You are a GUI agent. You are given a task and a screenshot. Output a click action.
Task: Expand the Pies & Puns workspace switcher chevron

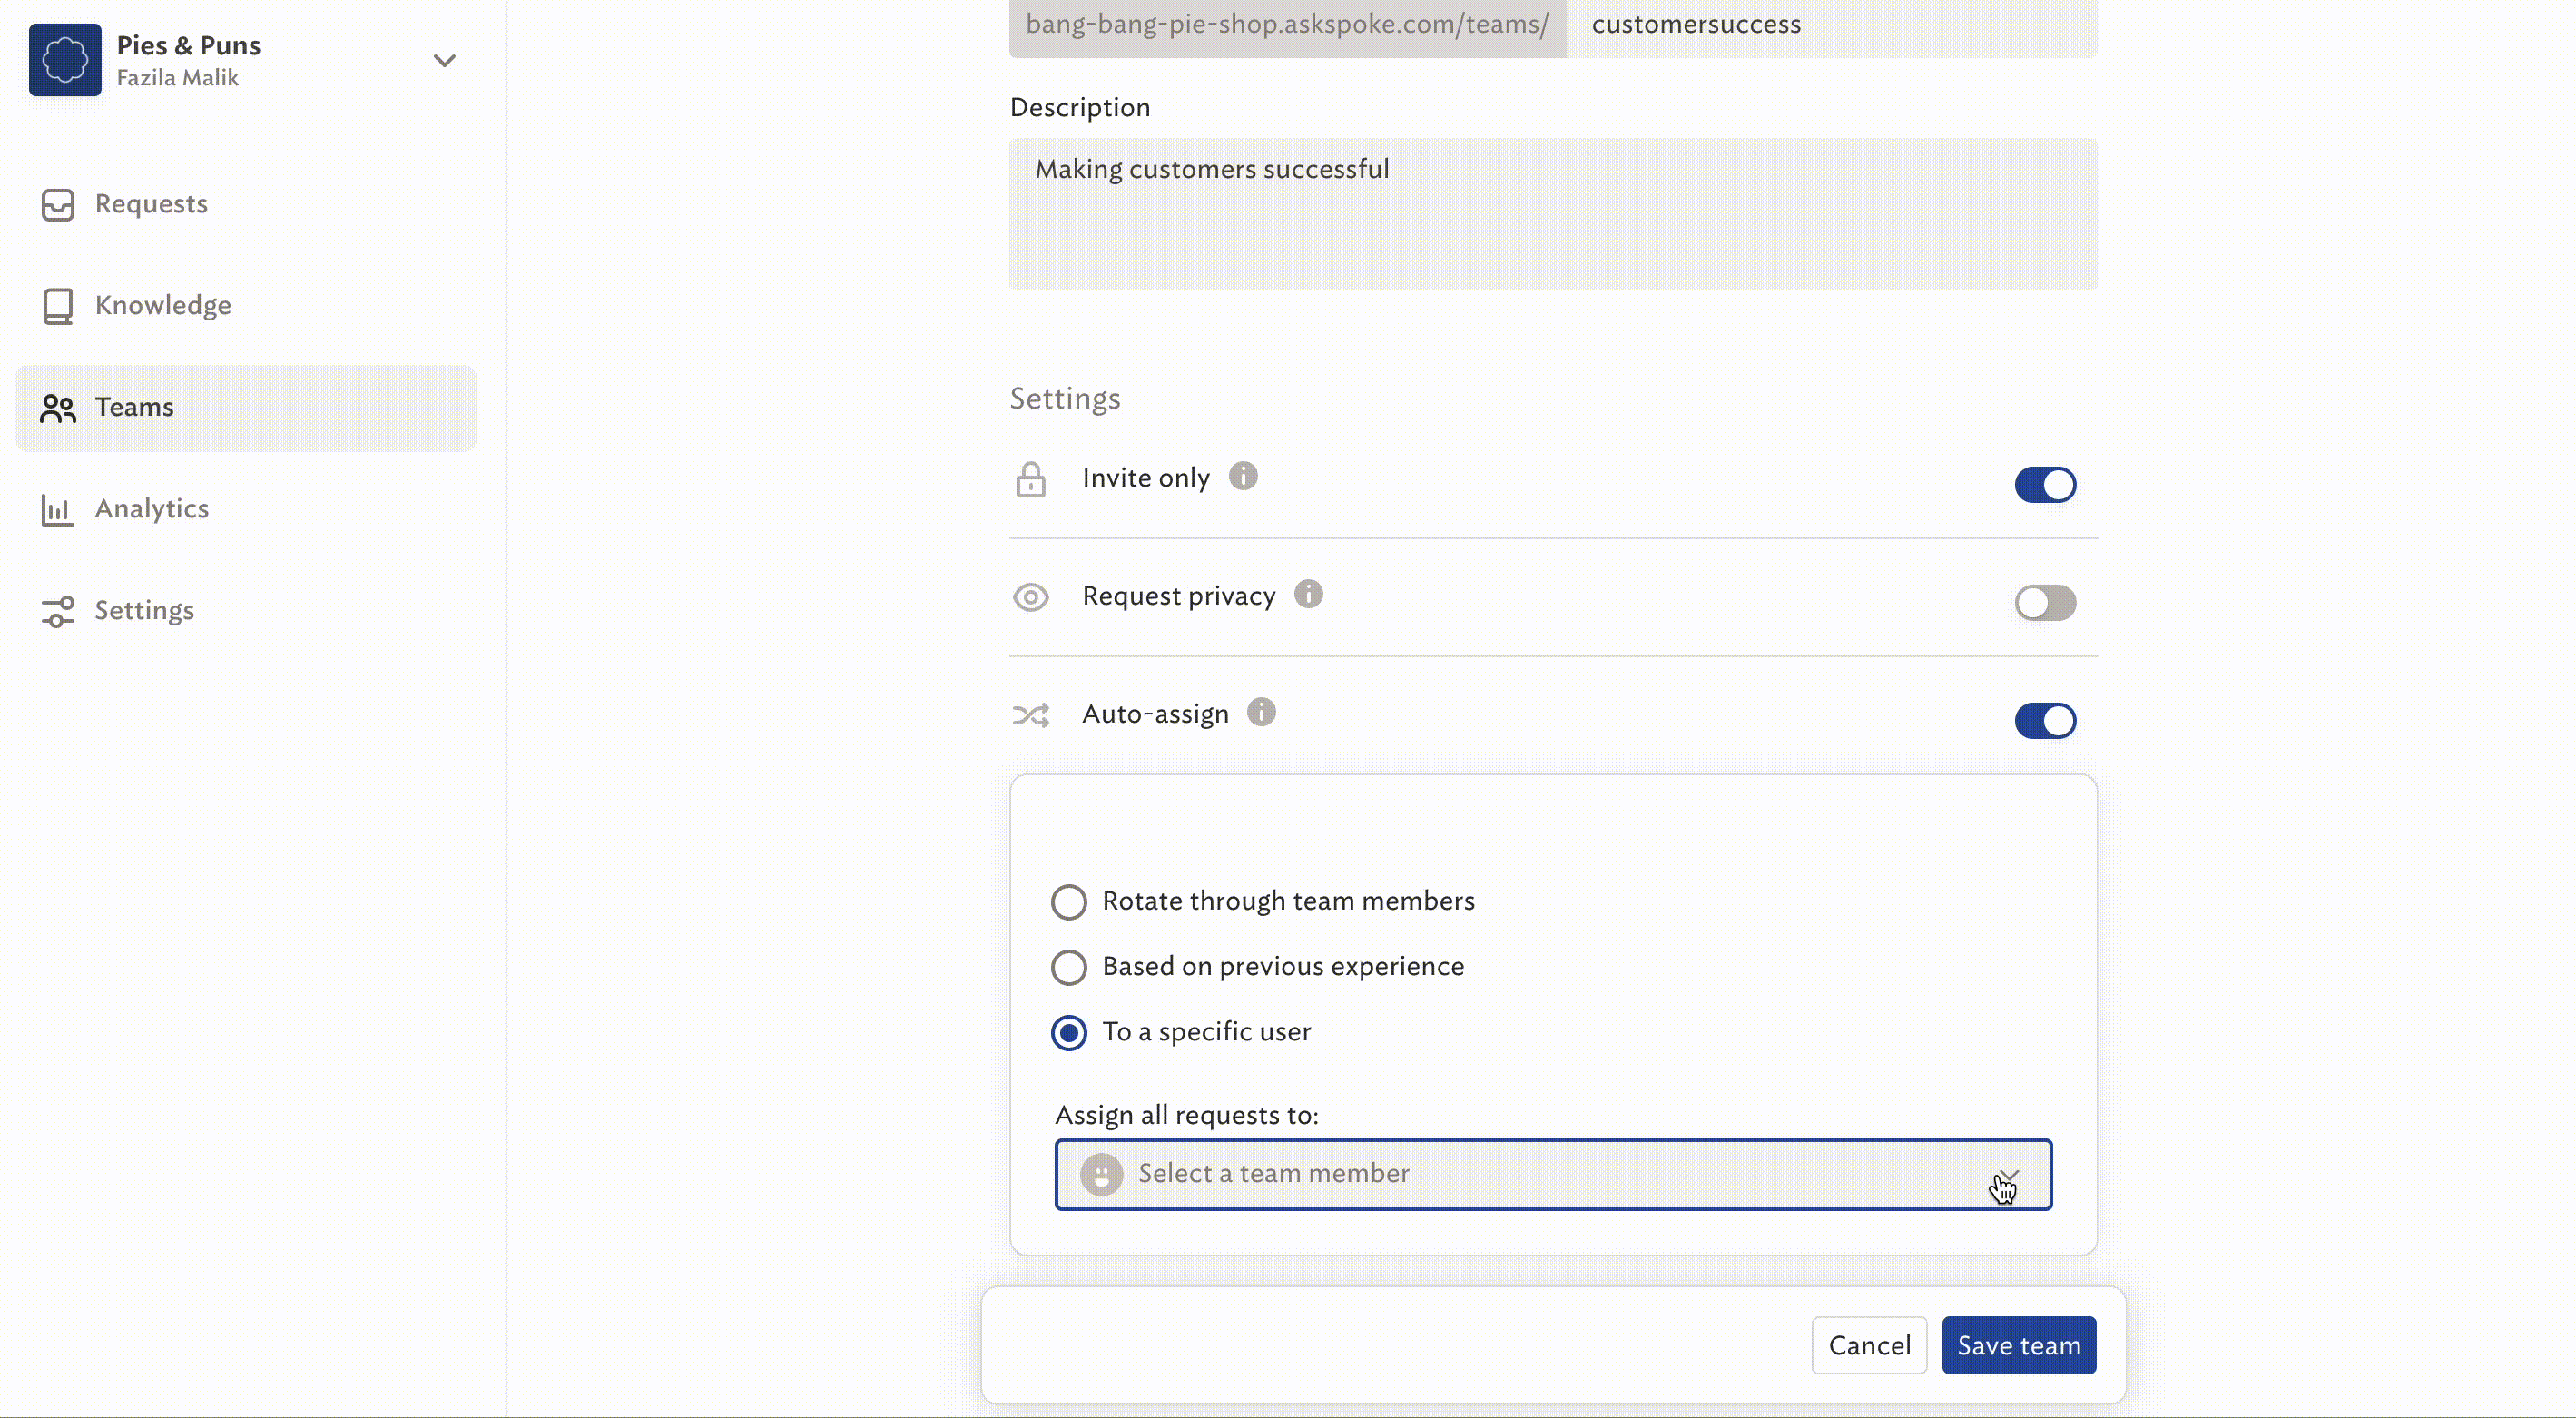(x=445, y=61)
